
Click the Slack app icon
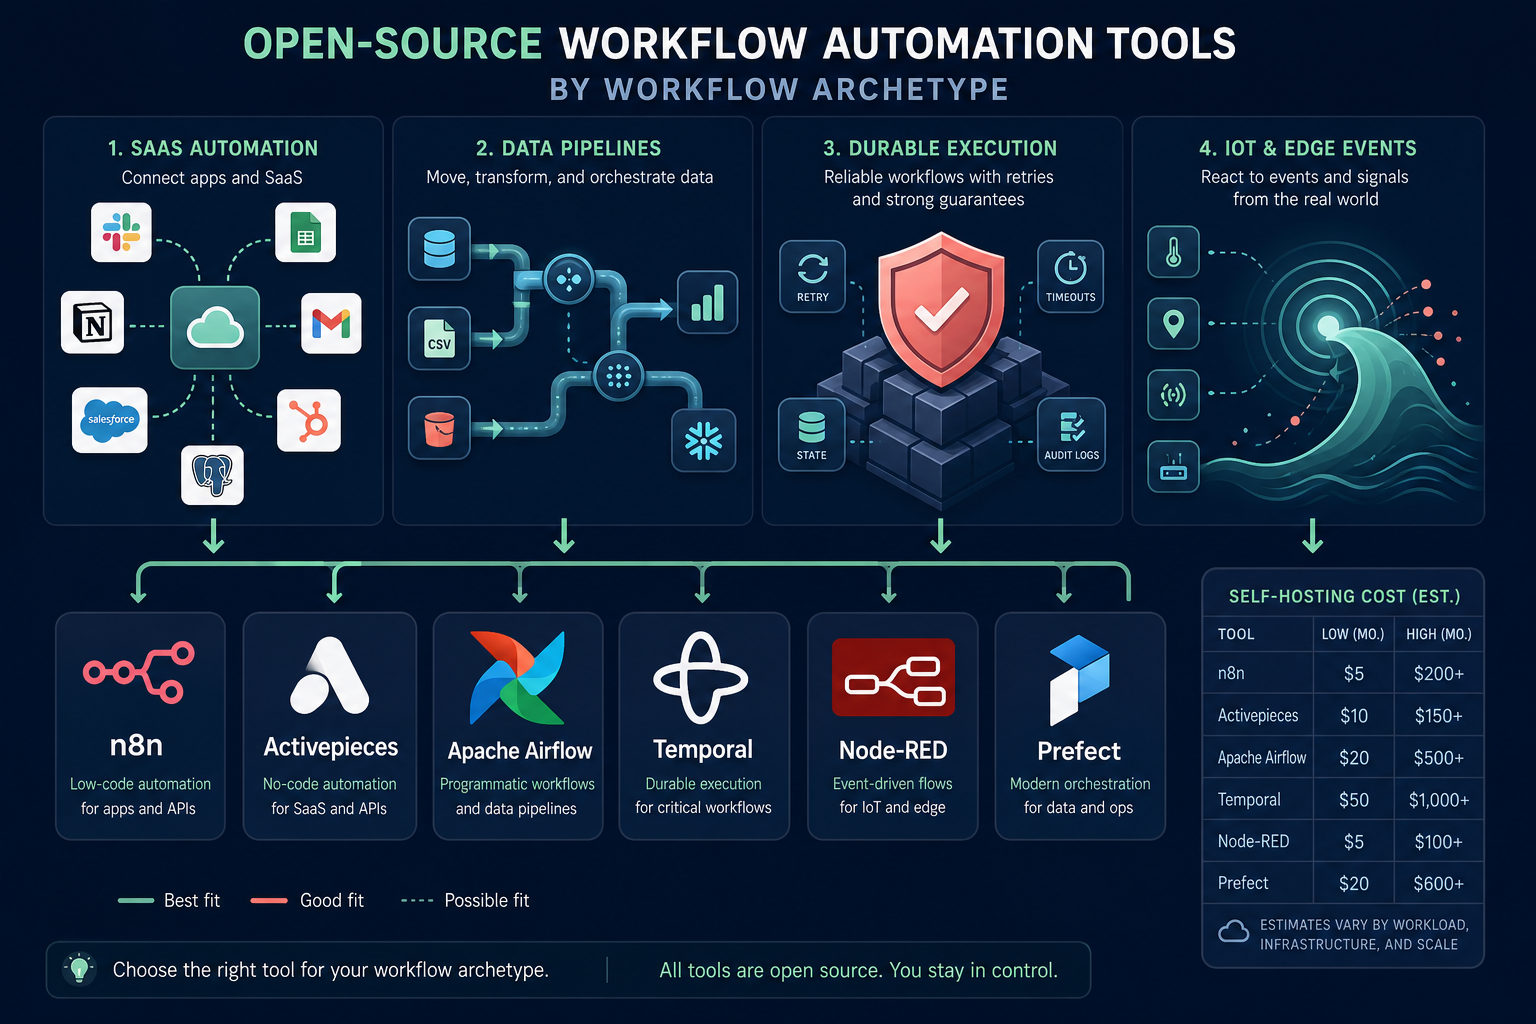tap(121, 232)
